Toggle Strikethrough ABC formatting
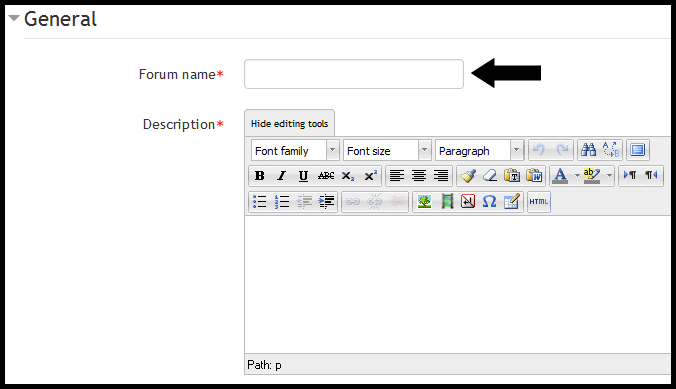The height and width of the screenshot is (389, 676). [326, 176]
